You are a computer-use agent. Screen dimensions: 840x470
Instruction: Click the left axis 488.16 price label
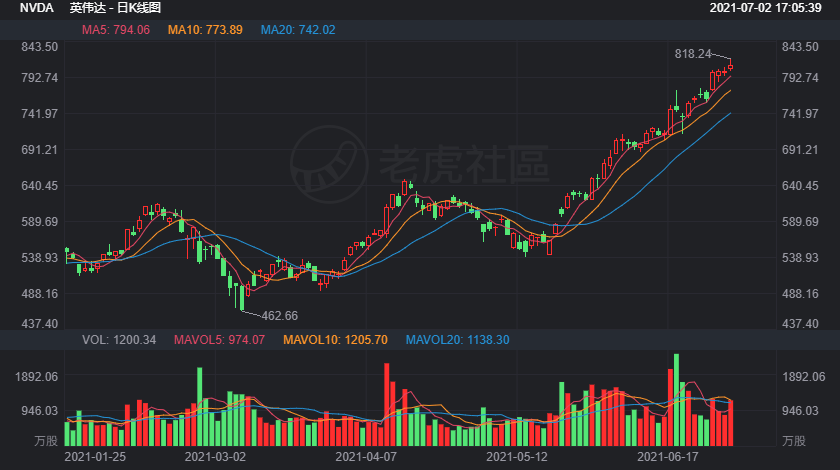coord(40,294)
